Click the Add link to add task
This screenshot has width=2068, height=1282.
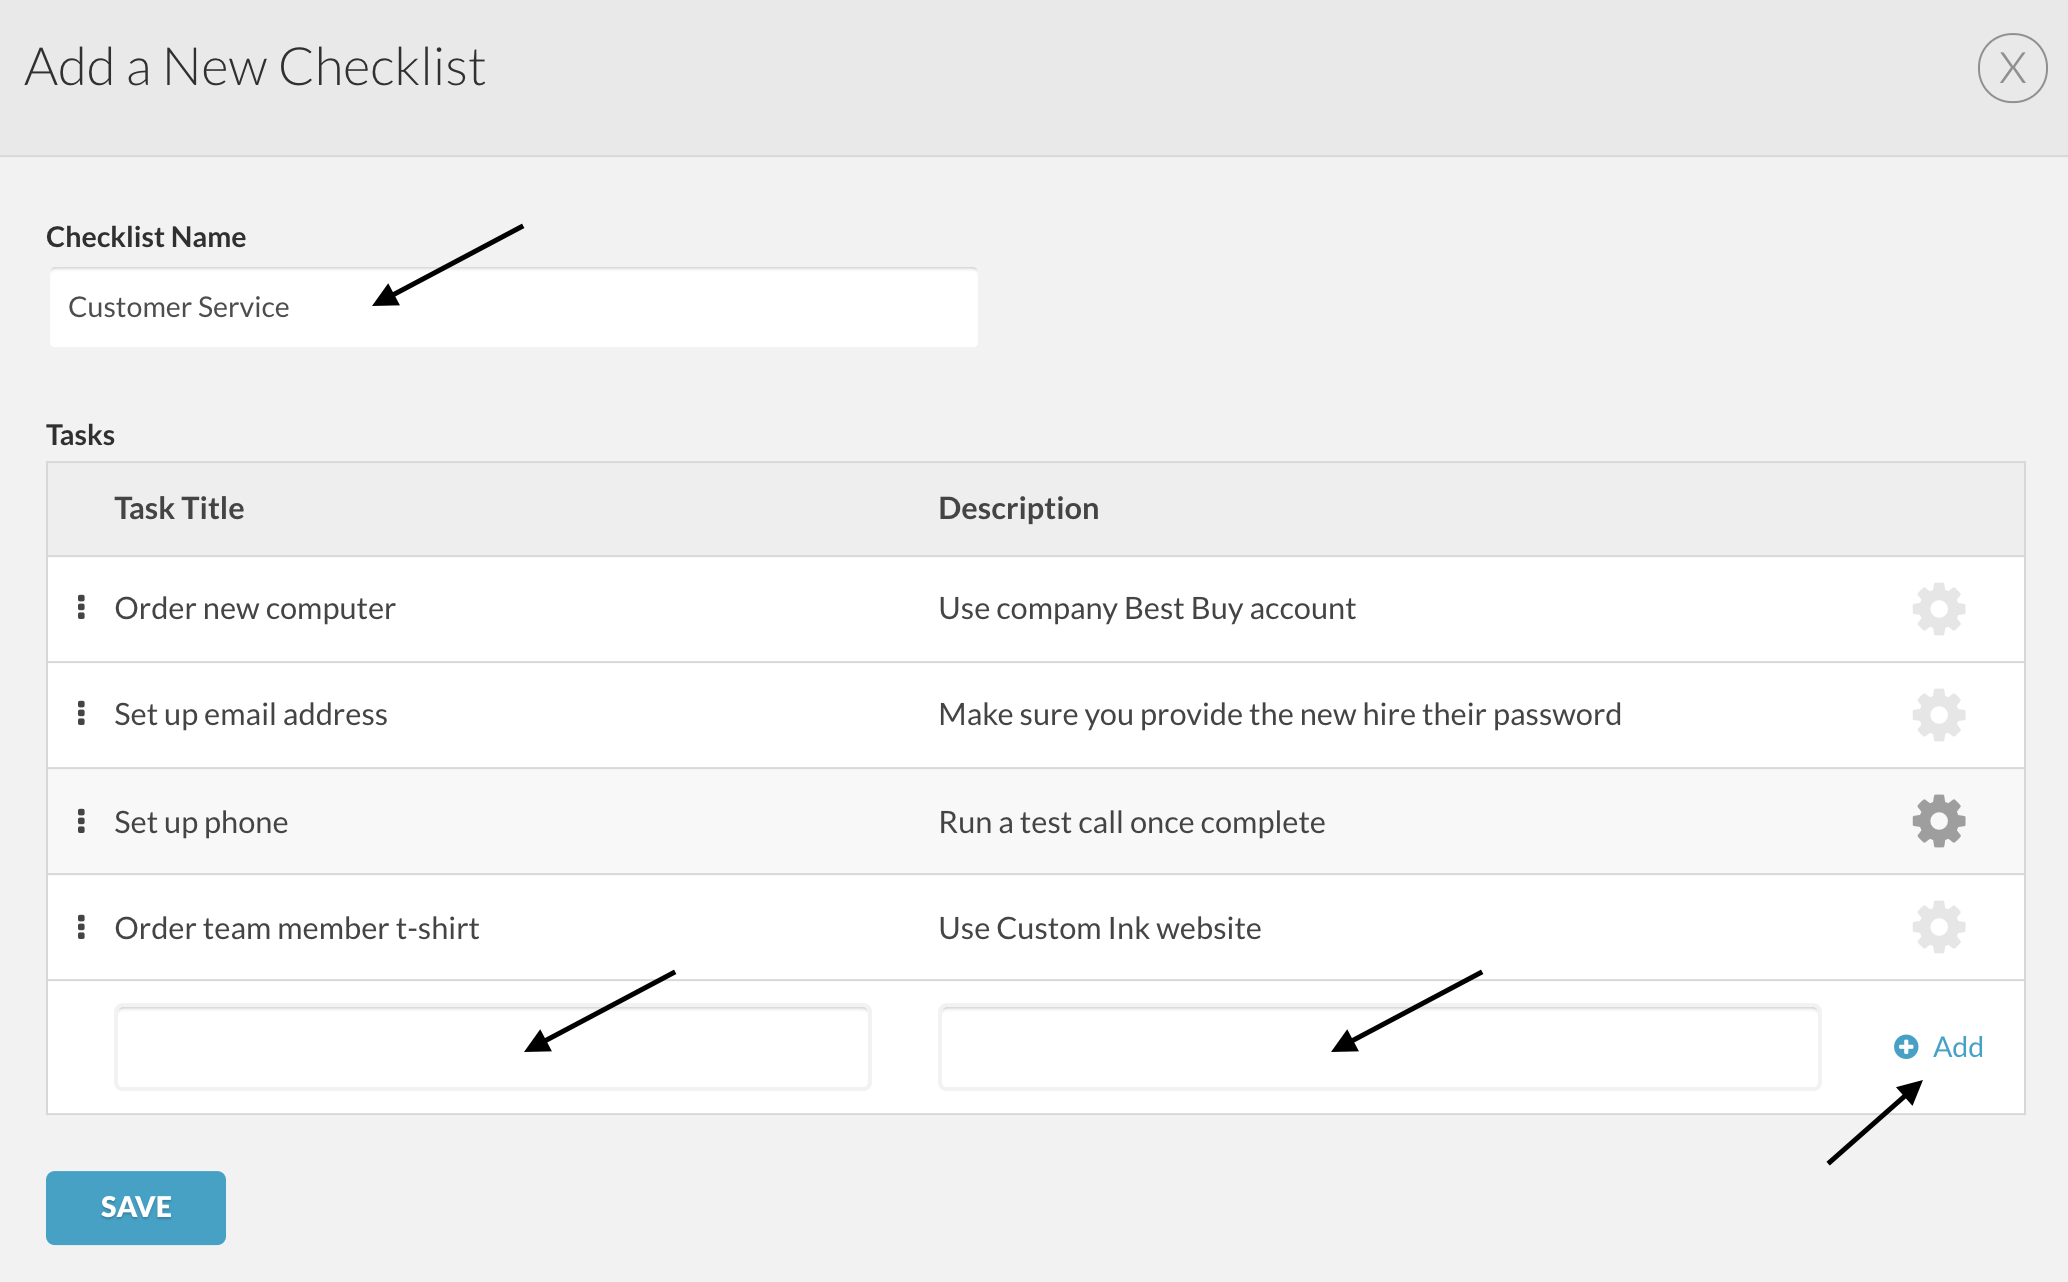coord(1957,1047)
